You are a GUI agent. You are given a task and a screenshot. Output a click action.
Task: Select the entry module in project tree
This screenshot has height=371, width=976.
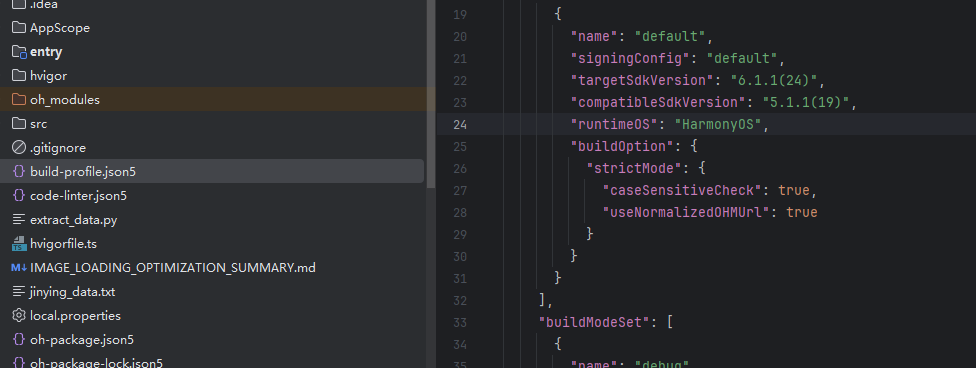212,52
